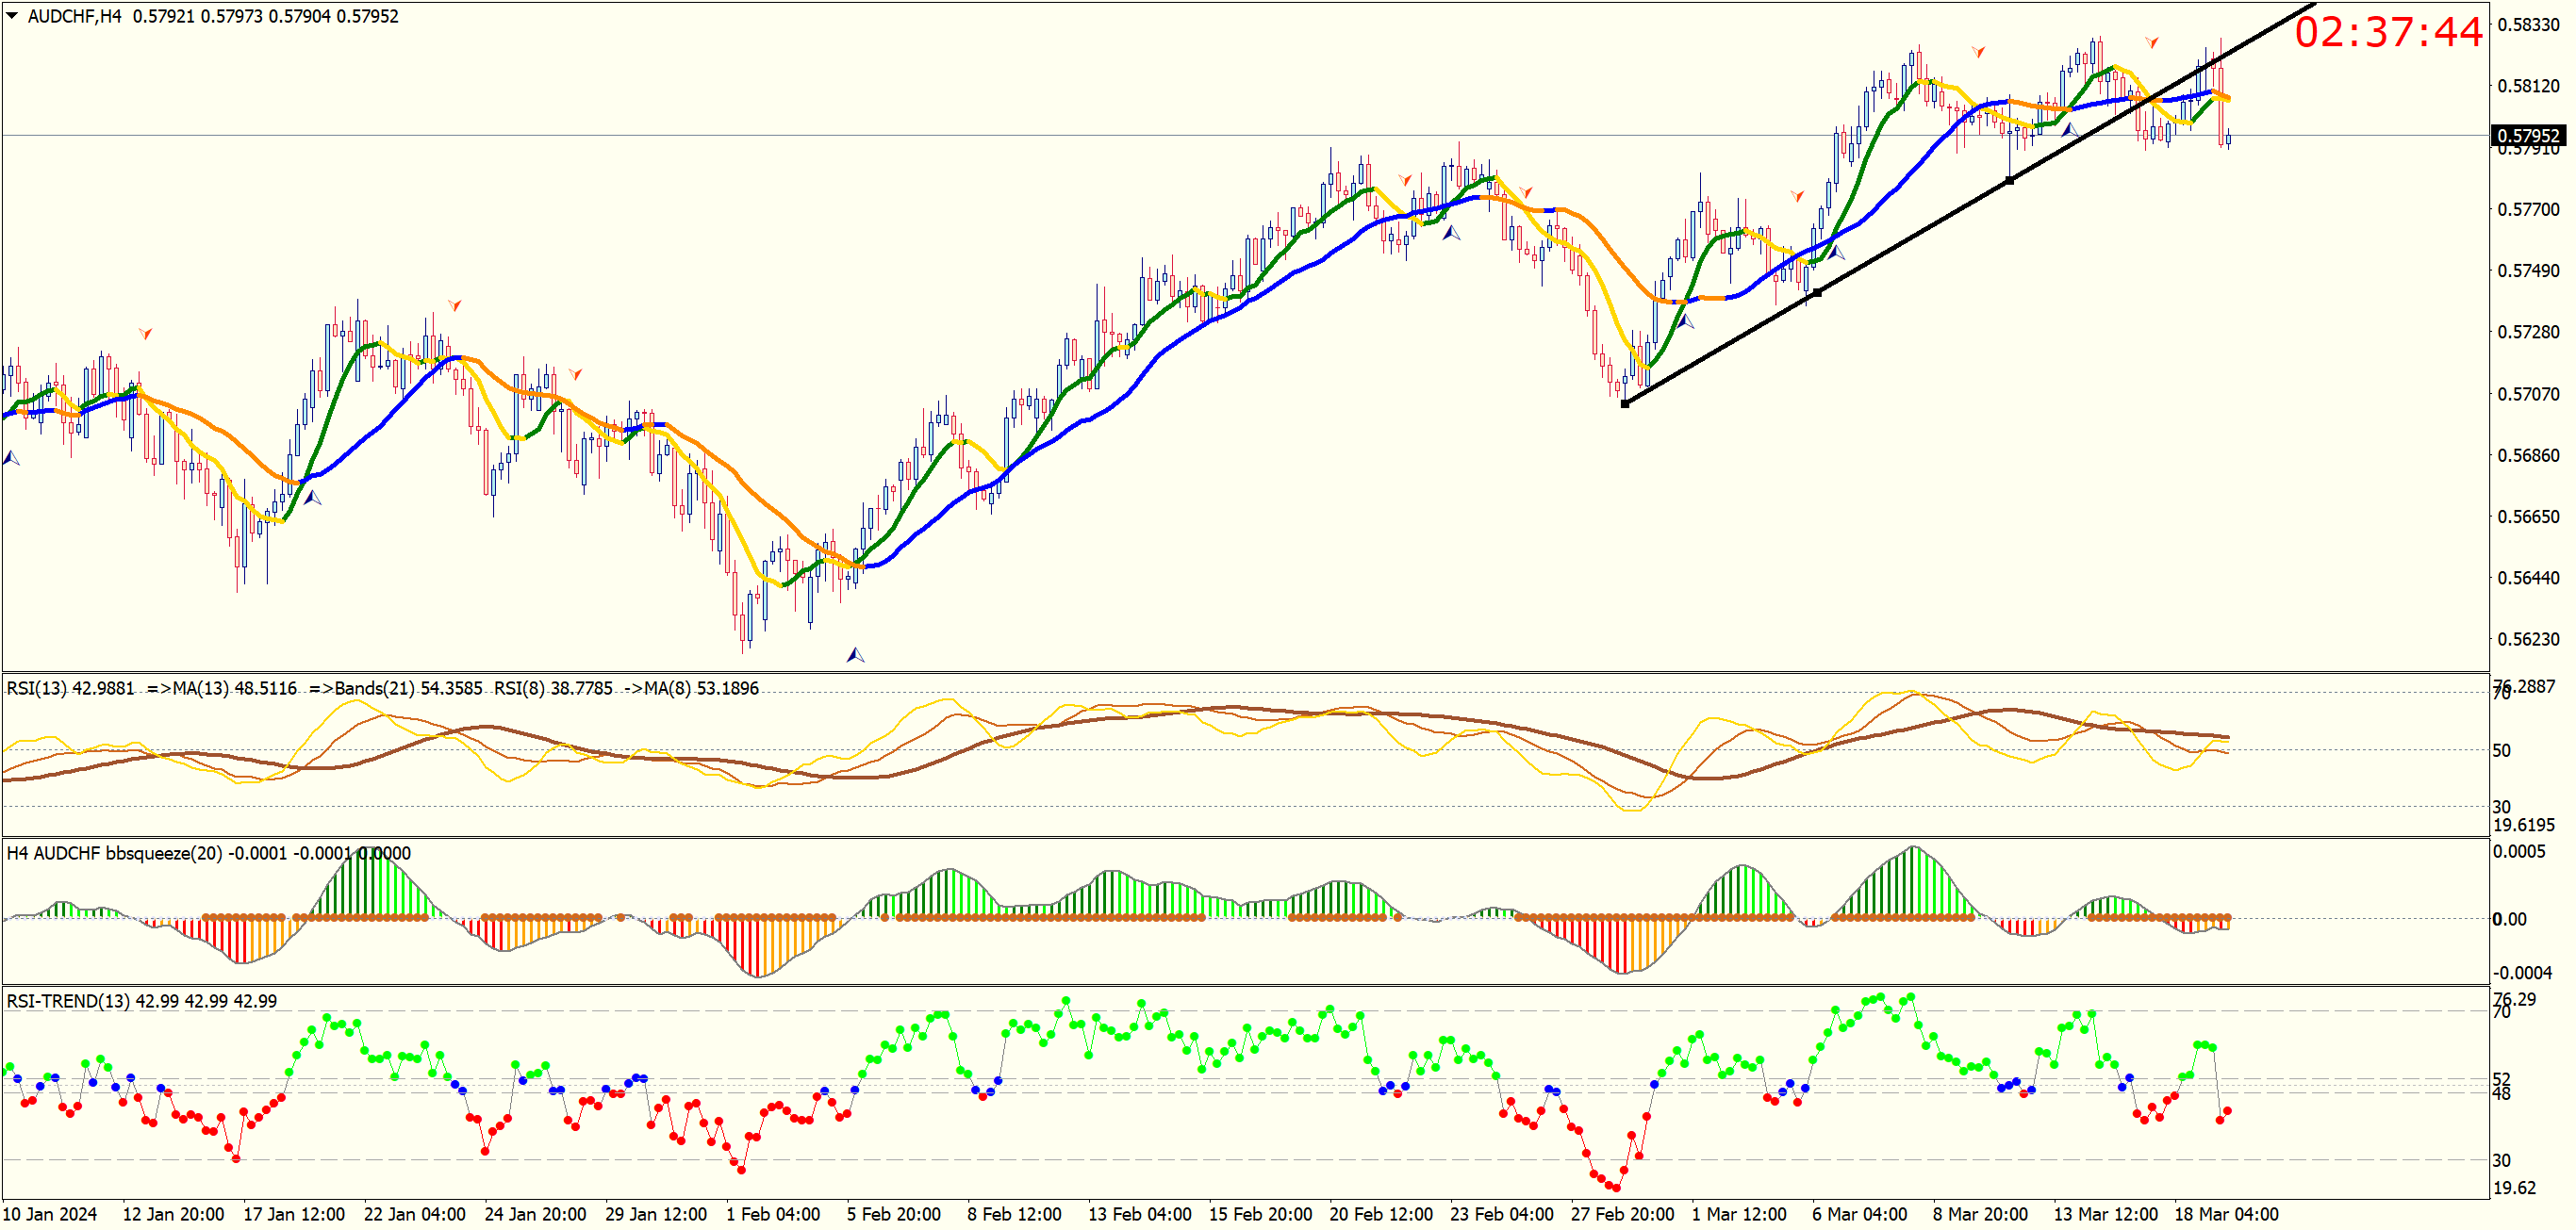Click the 0.58330 price scale label
This screenshot has height=1230, width=2576.
[x=2528, y=25]
